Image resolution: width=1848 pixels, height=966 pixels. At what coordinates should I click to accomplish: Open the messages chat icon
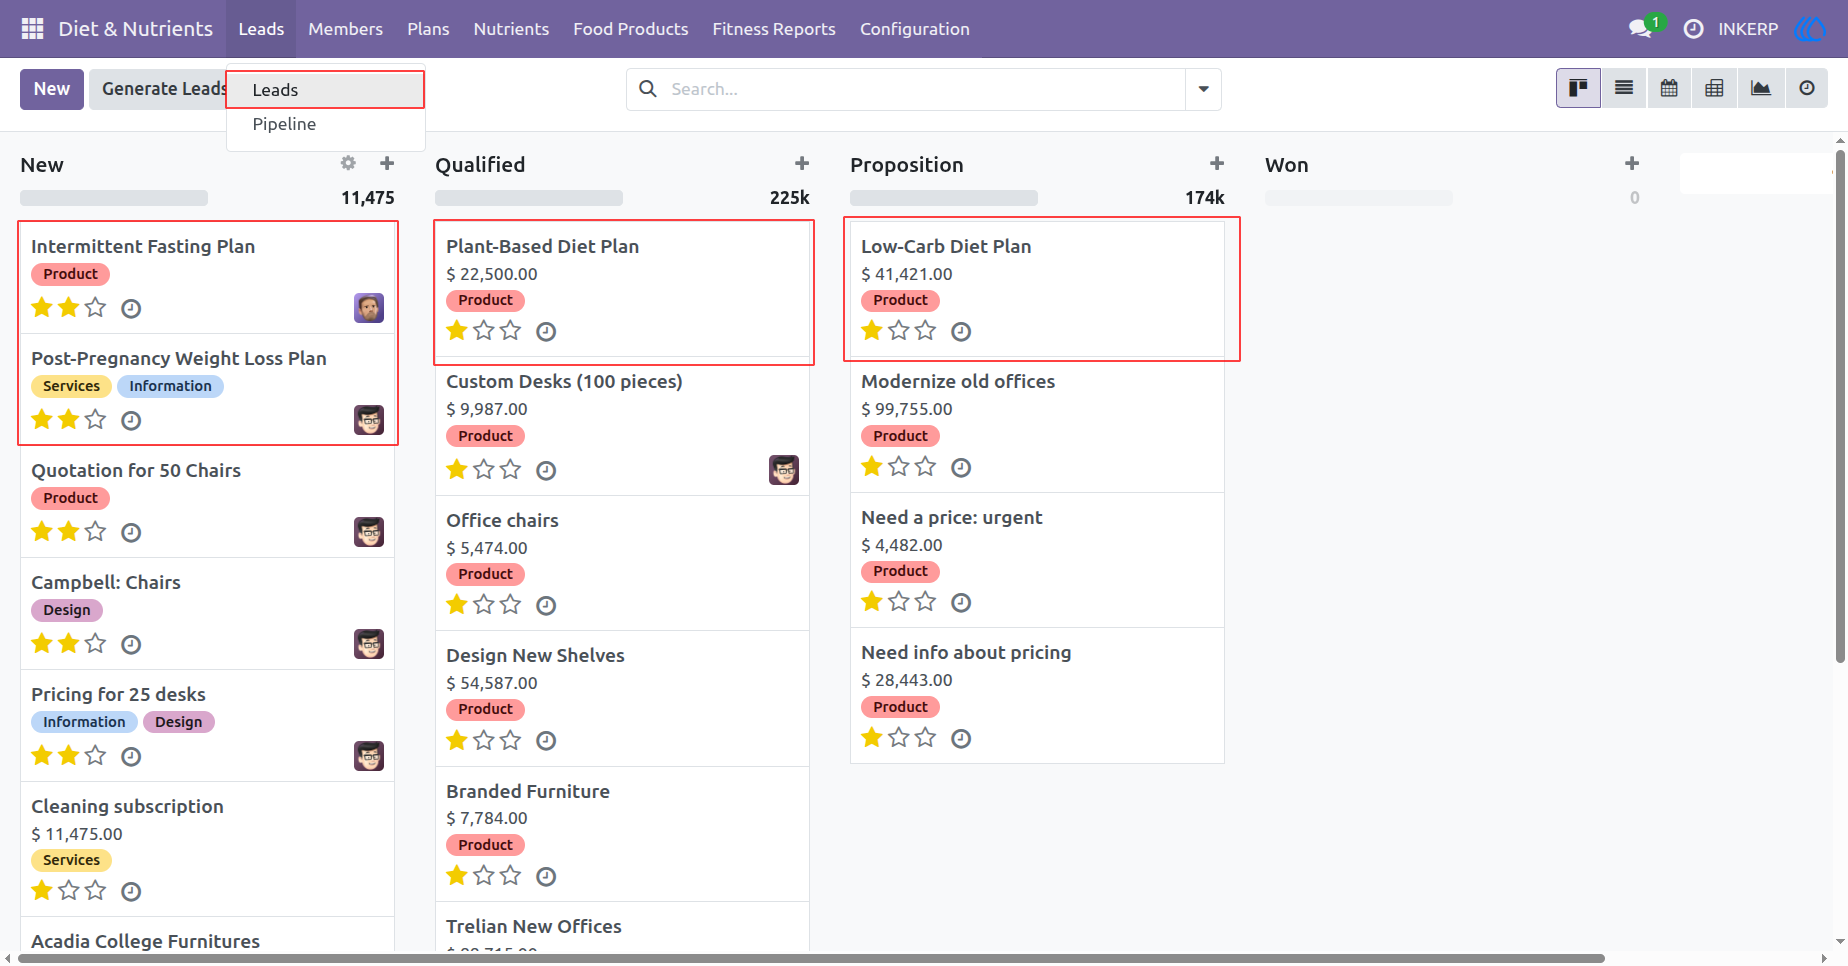tap(1640, 29)
